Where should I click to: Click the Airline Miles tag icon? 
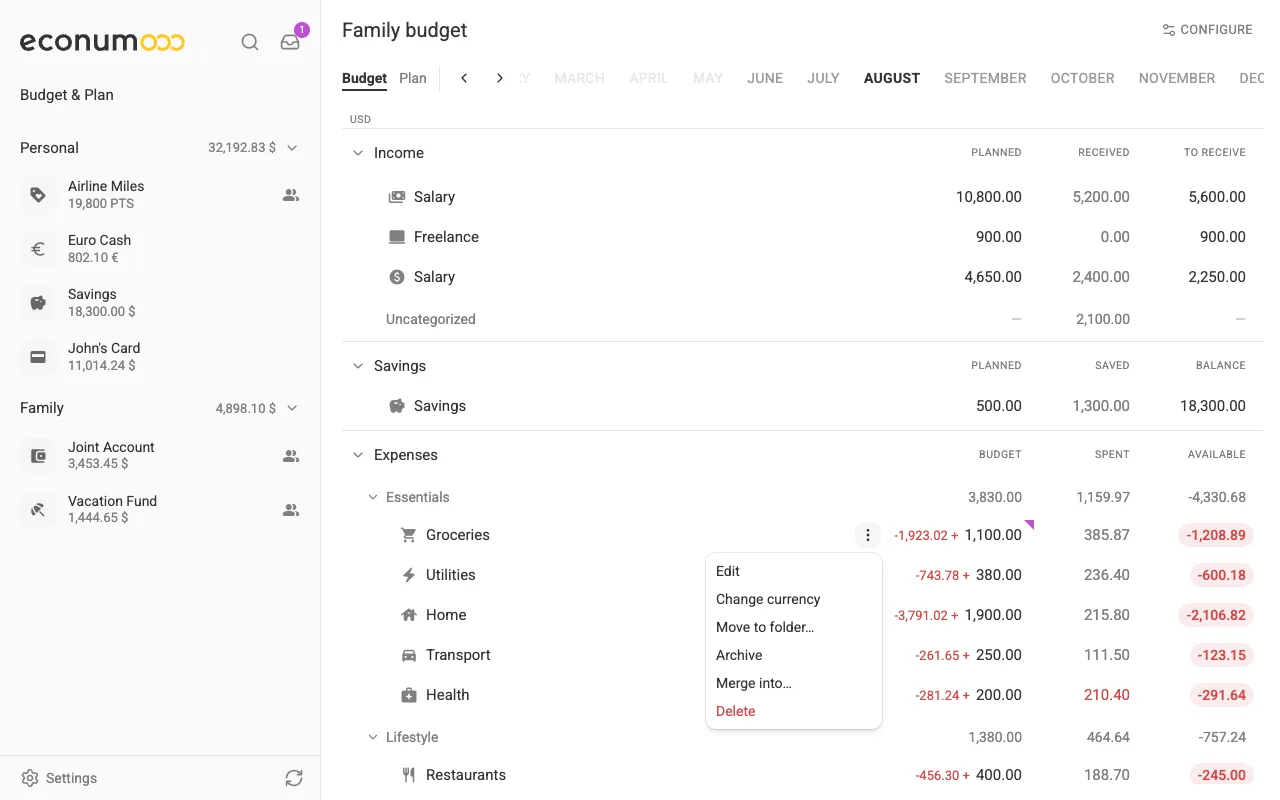point(38,195)
